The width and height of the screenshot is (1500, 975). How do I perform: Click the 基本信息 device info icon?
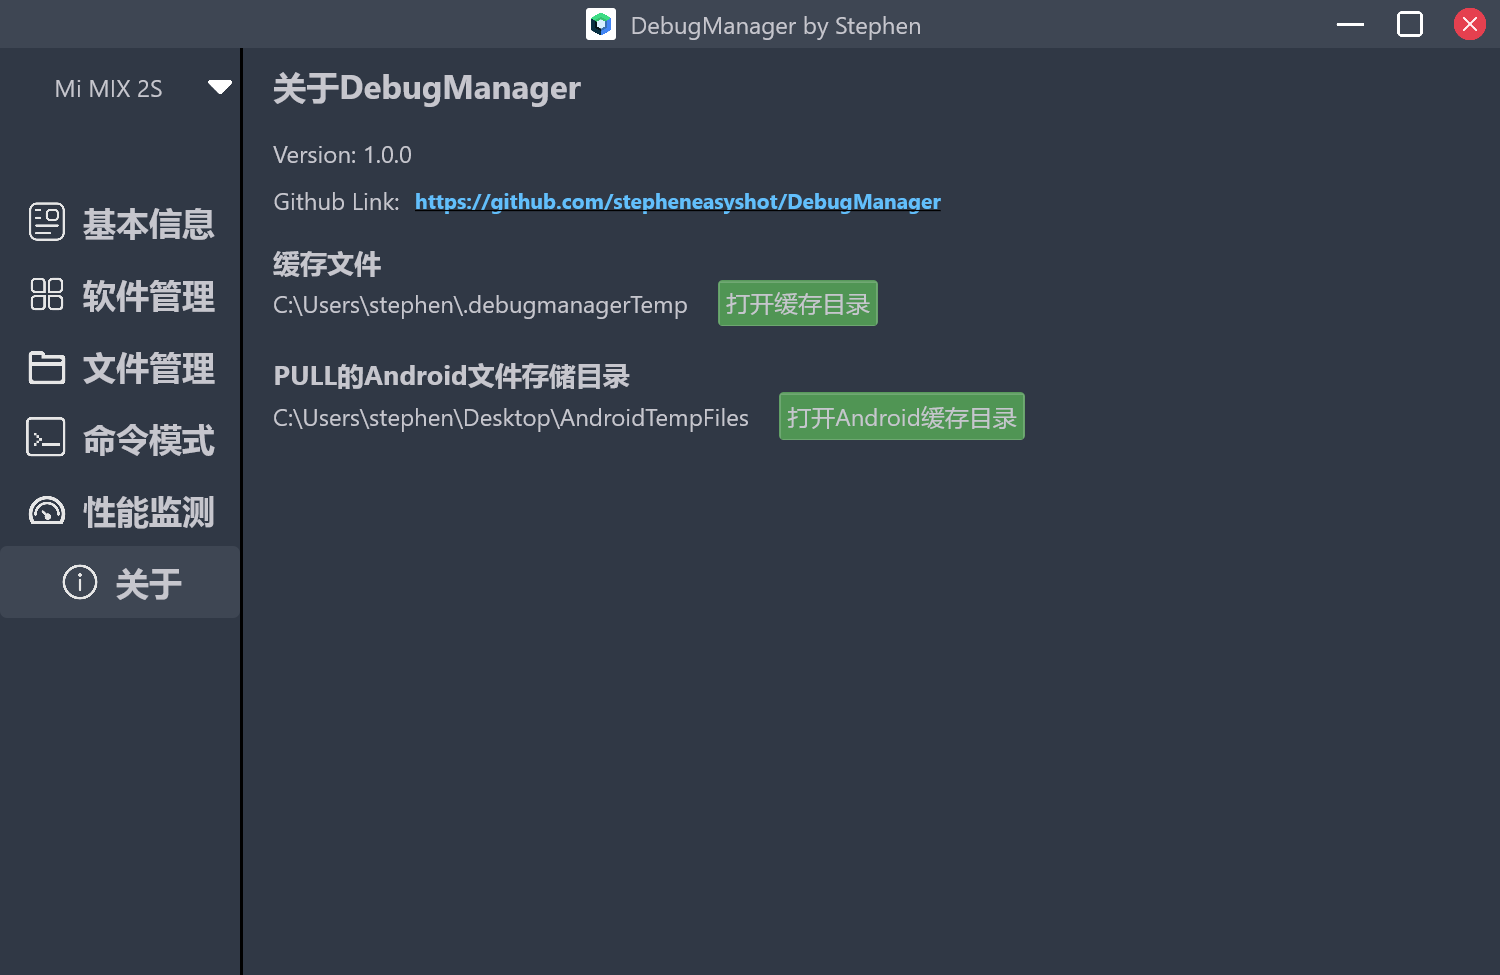click(47, 222)
